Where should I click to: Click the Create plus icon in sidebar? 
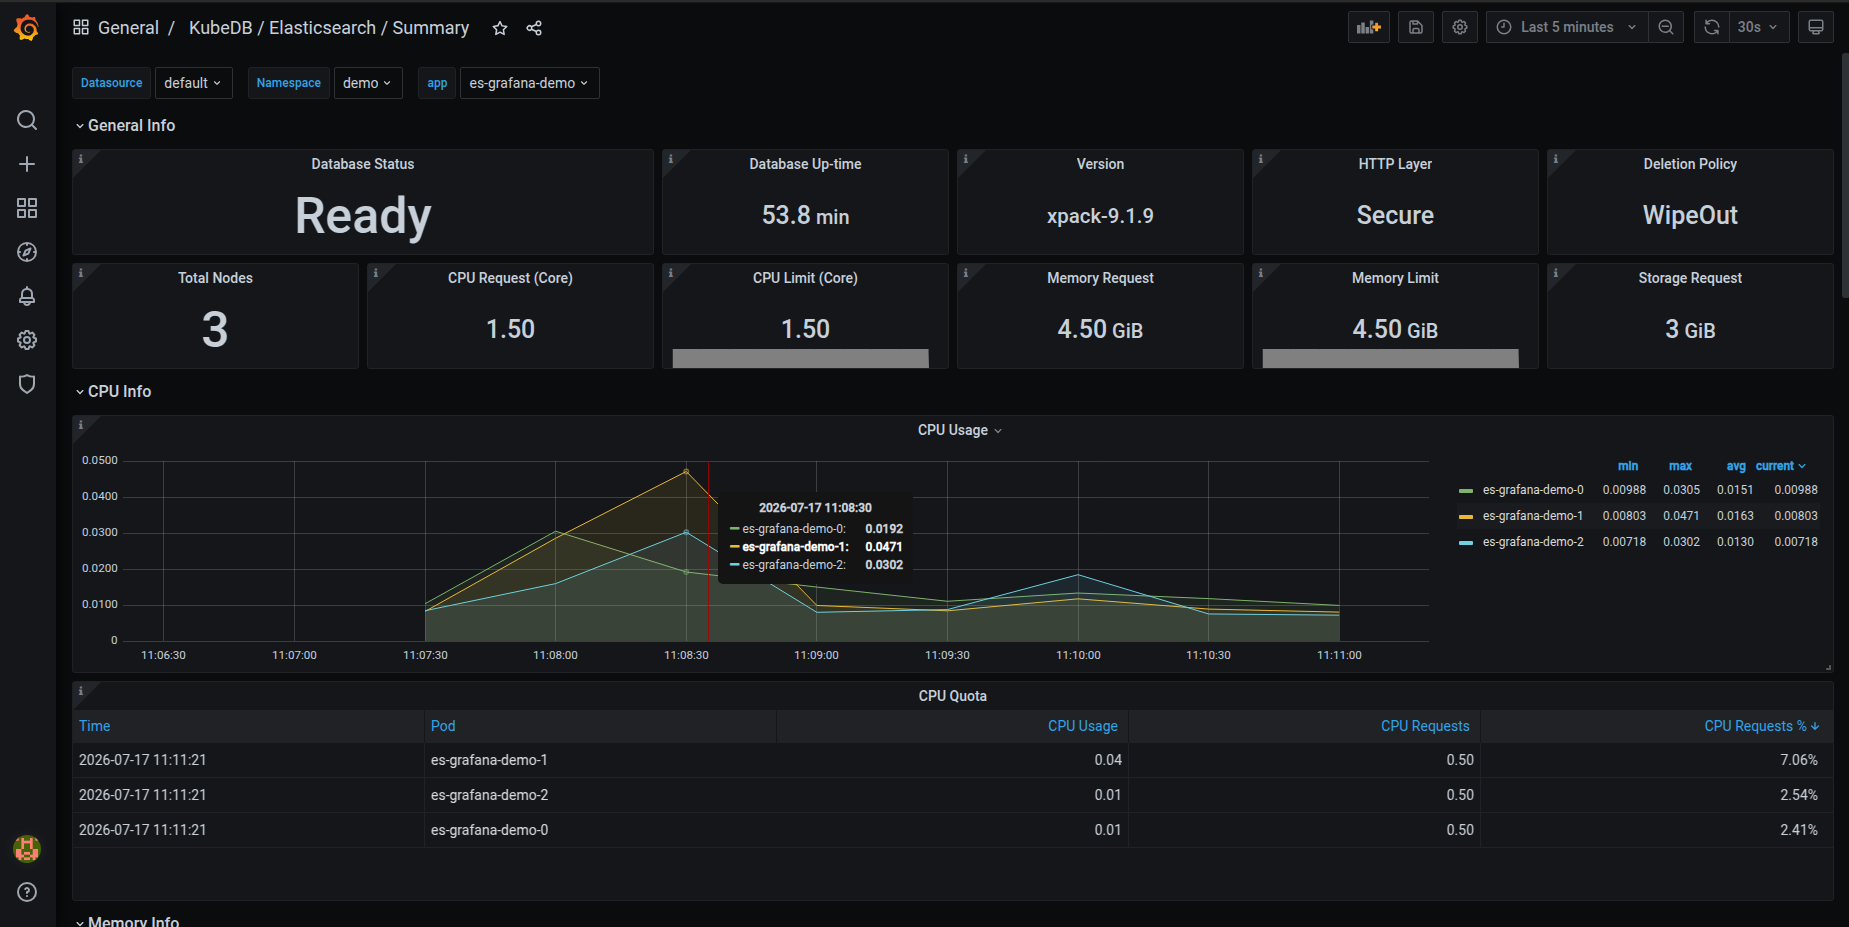point(27,164)
